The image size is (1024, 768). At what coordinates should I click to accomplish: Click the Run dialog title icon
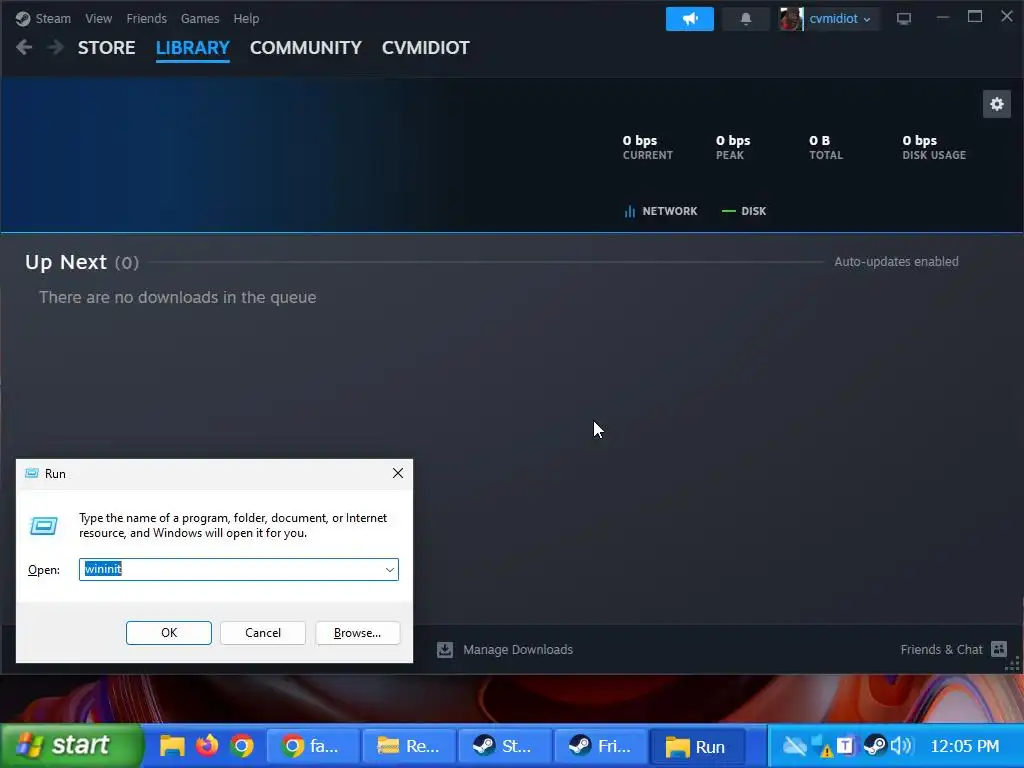[x=31, y=473]
